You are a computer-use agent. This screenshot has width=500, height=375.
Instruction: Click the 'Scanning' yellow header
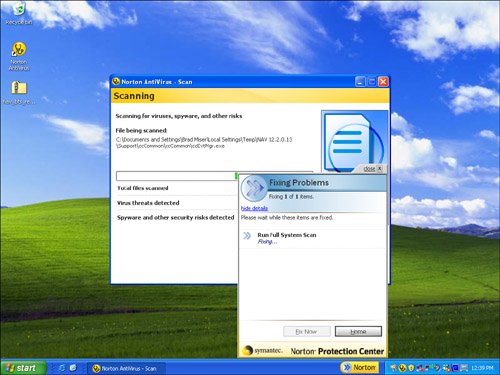[250, 96]
